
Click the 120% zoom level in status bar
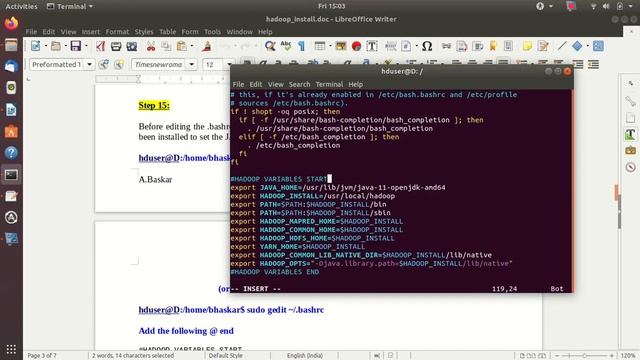(x=628, y=356)
